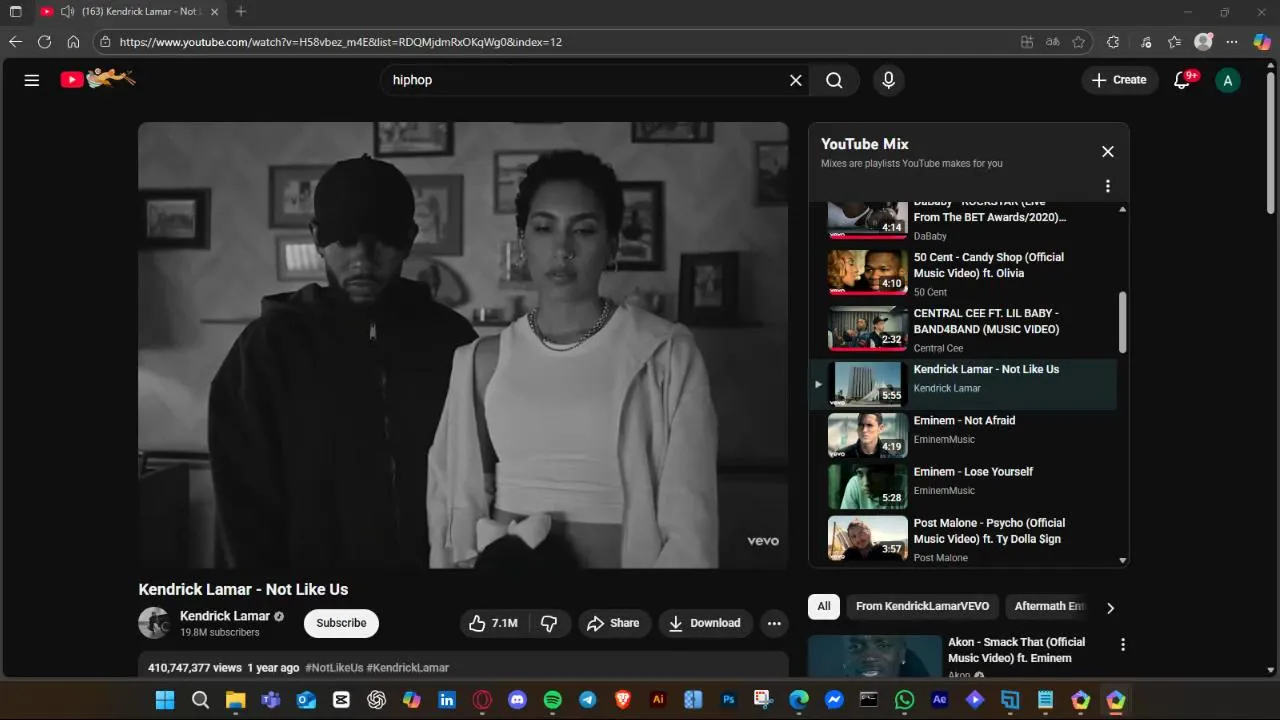Open Copilot in Edge sidebar
The height and width of the screenshot is (720, 1280).
click(x=1262, y=42)
